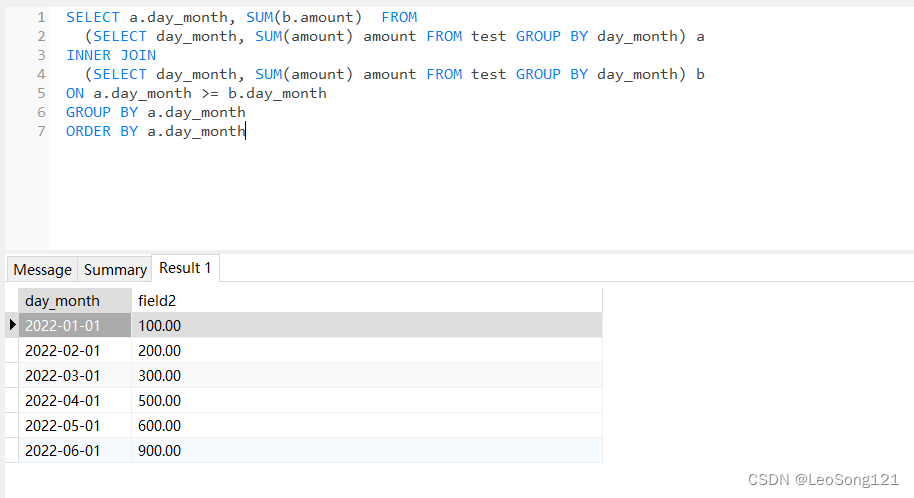Click the 2022-05-01 cell

click(x=63, y=425)
